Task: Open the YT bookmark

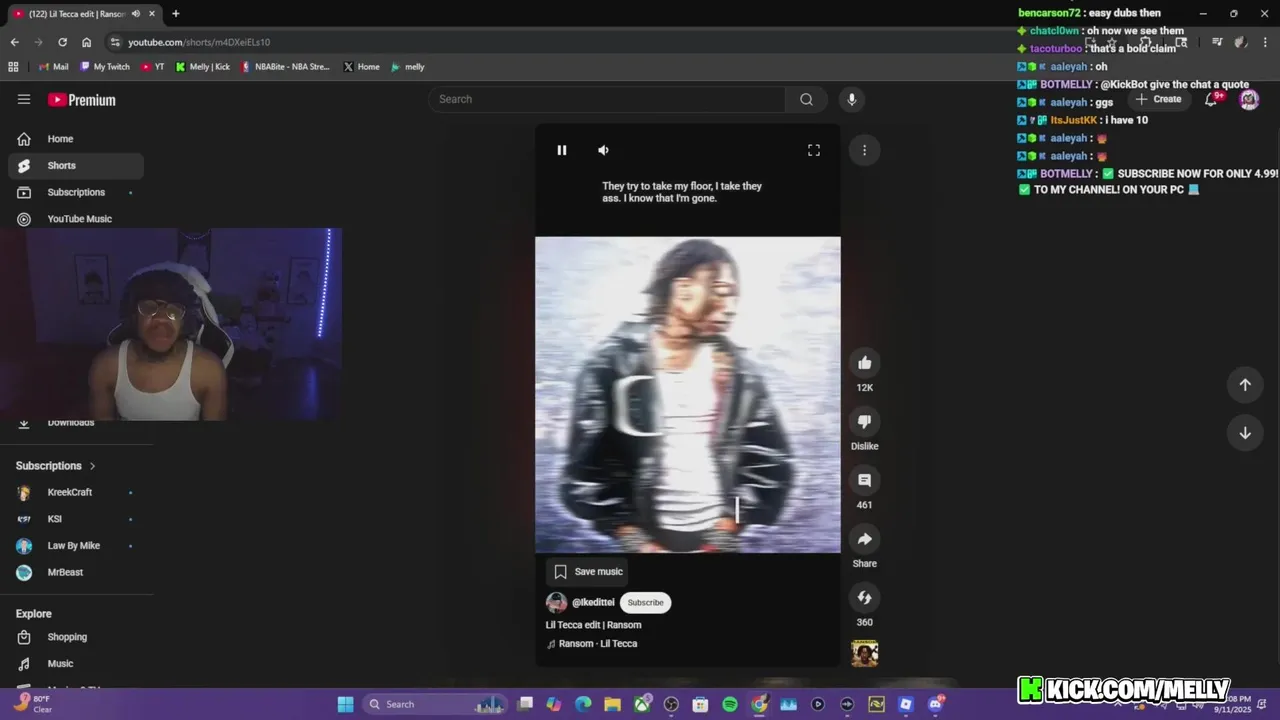Action: coord(153,67)
